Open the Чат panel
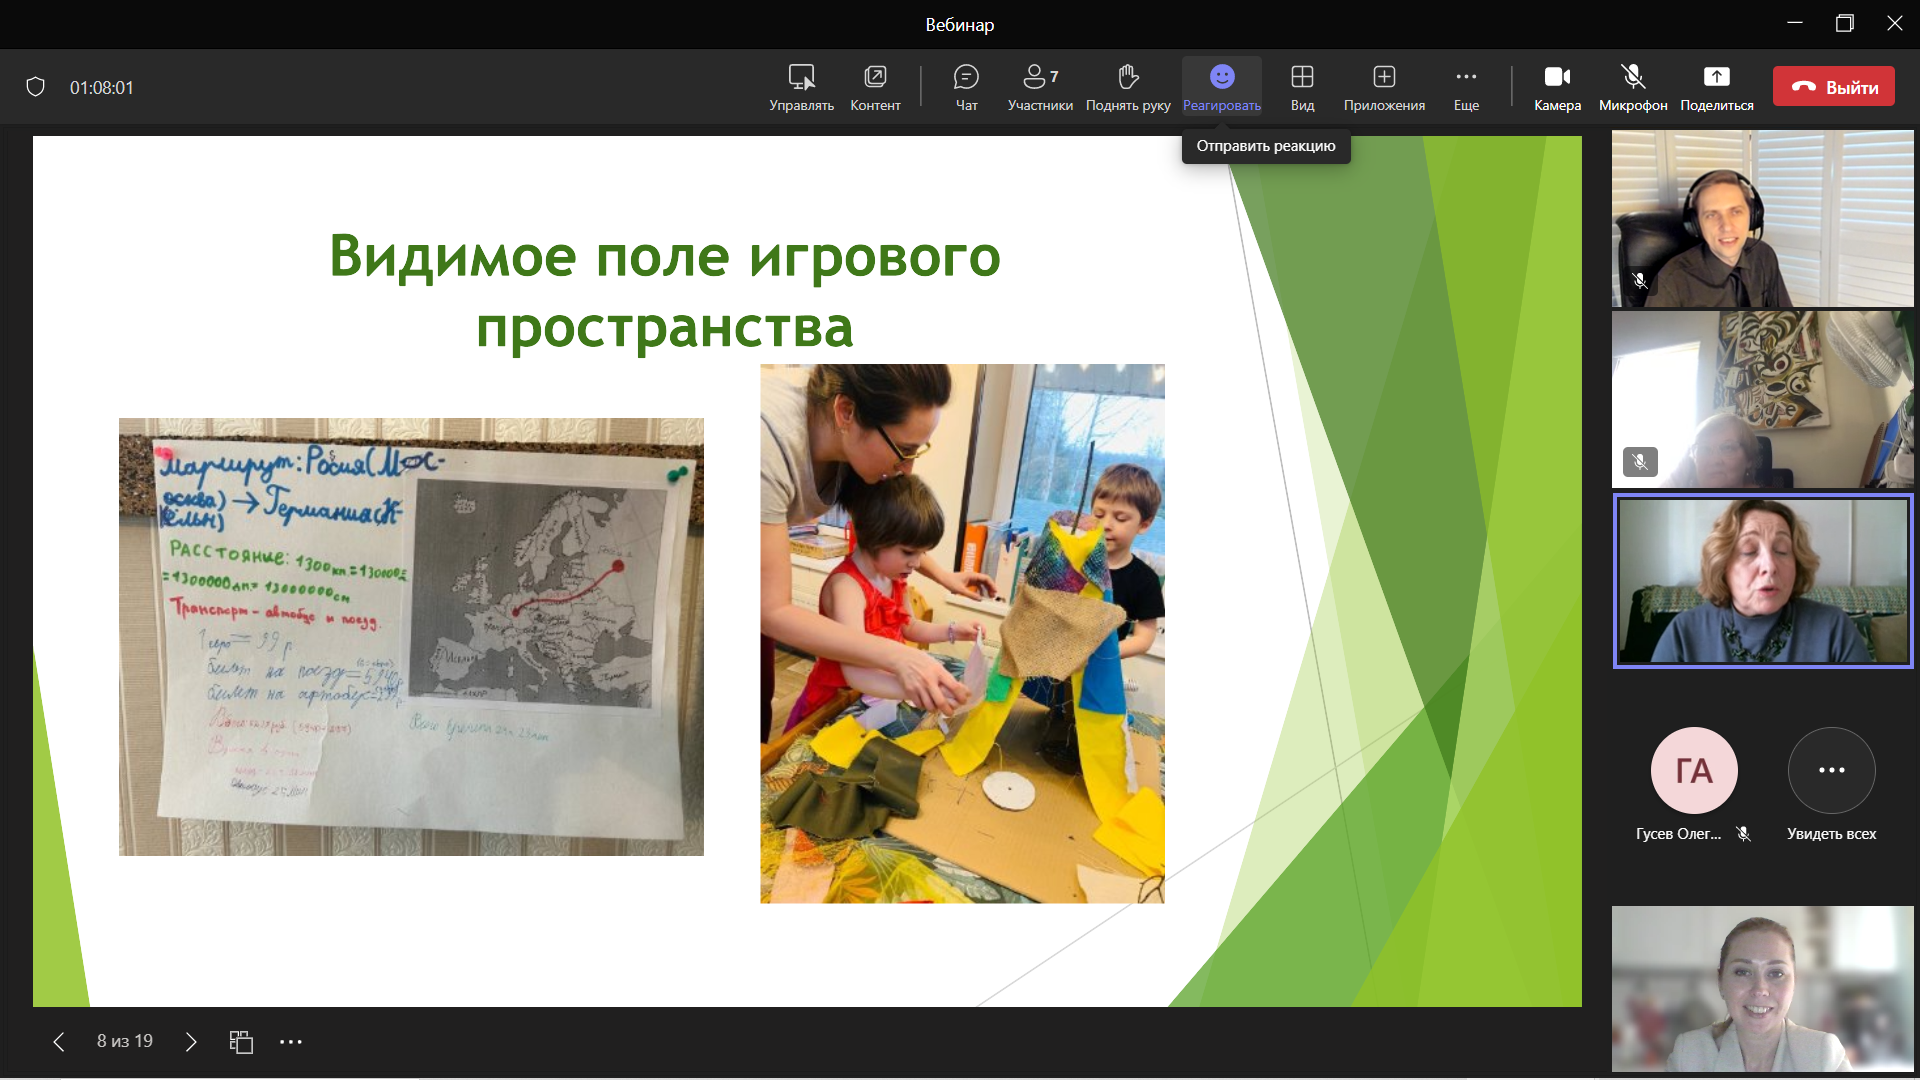1920x1080 pixels. coord(965,86)
